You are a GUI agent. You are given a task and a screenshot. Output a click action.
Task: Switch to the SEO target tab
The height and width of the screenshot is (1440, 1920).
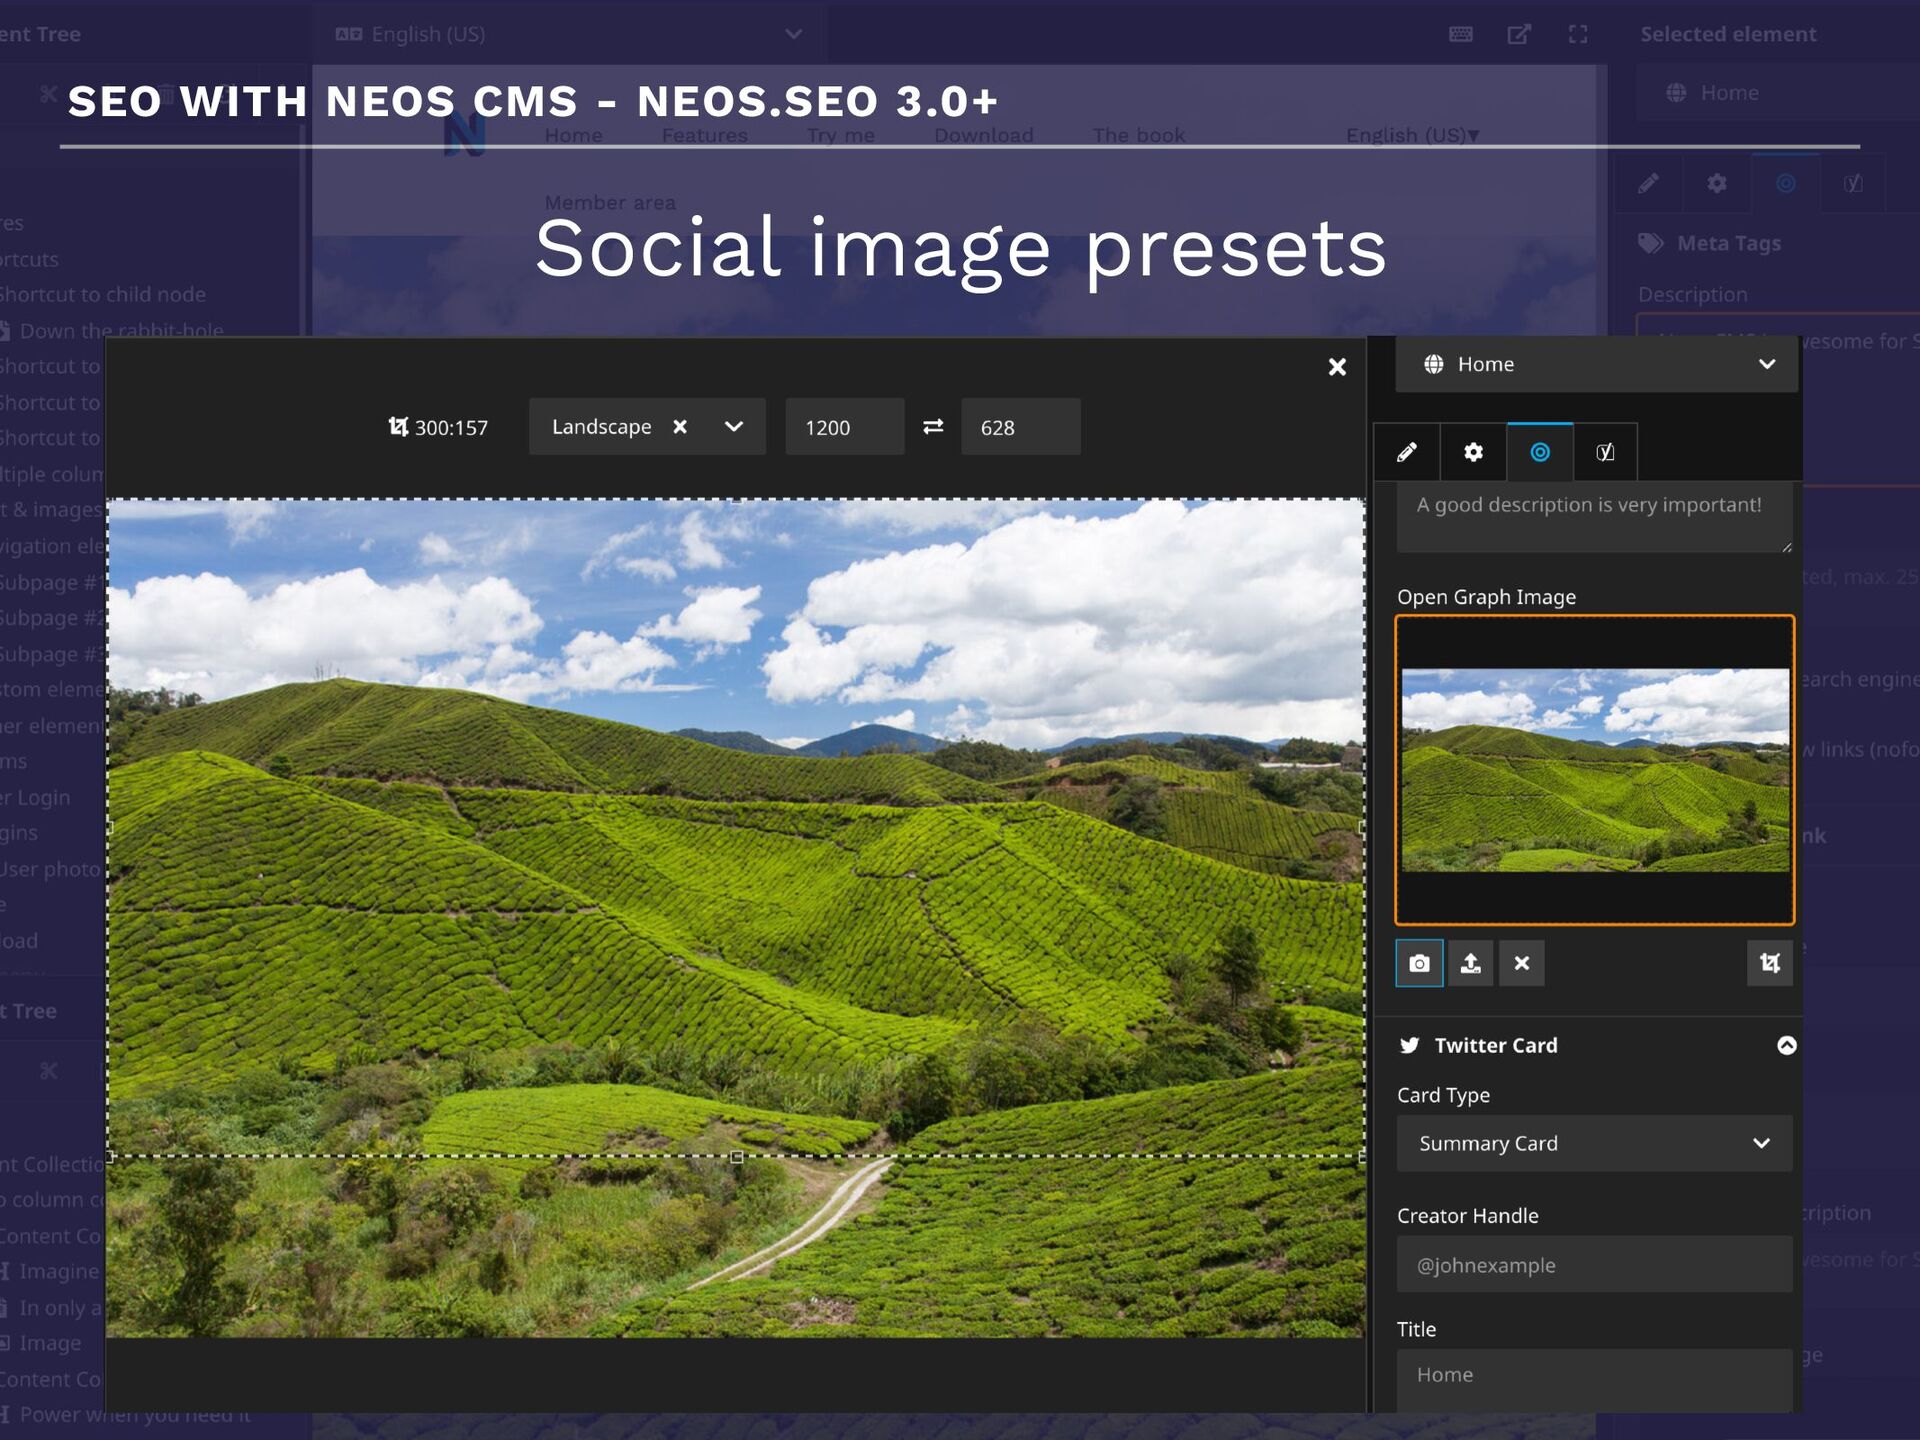click(x=1540, y=452)
